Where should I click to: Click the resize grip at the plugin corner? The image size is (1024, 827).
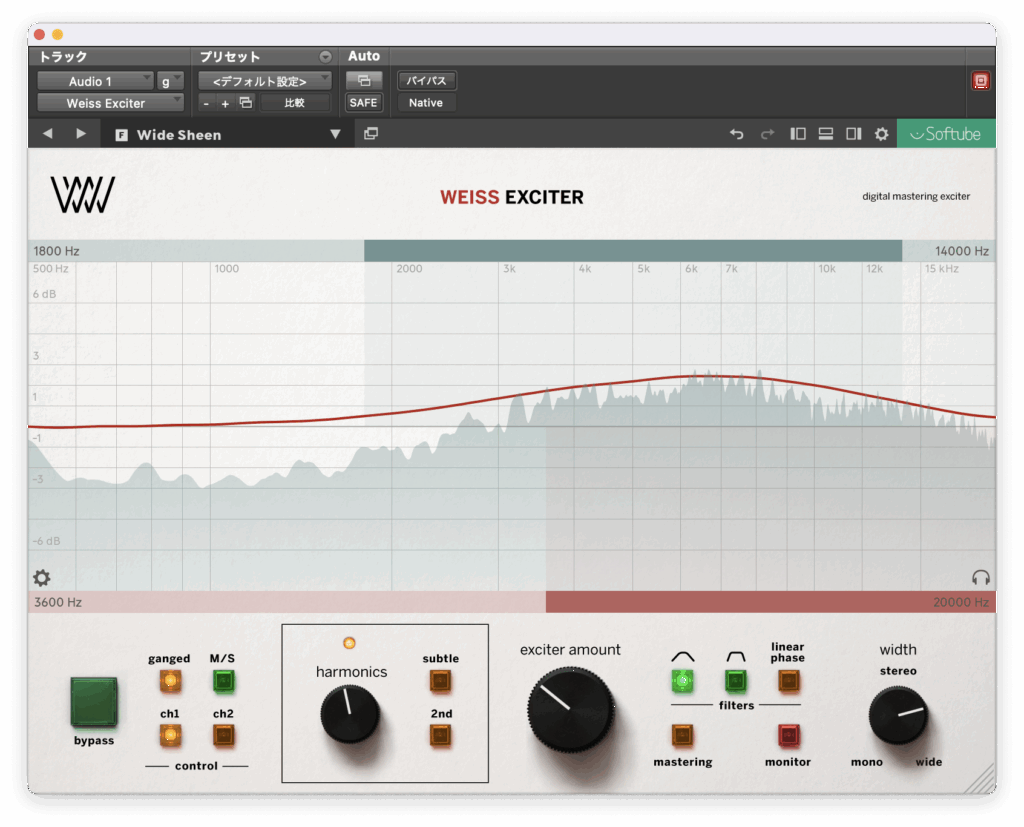[x=980, y=779]
